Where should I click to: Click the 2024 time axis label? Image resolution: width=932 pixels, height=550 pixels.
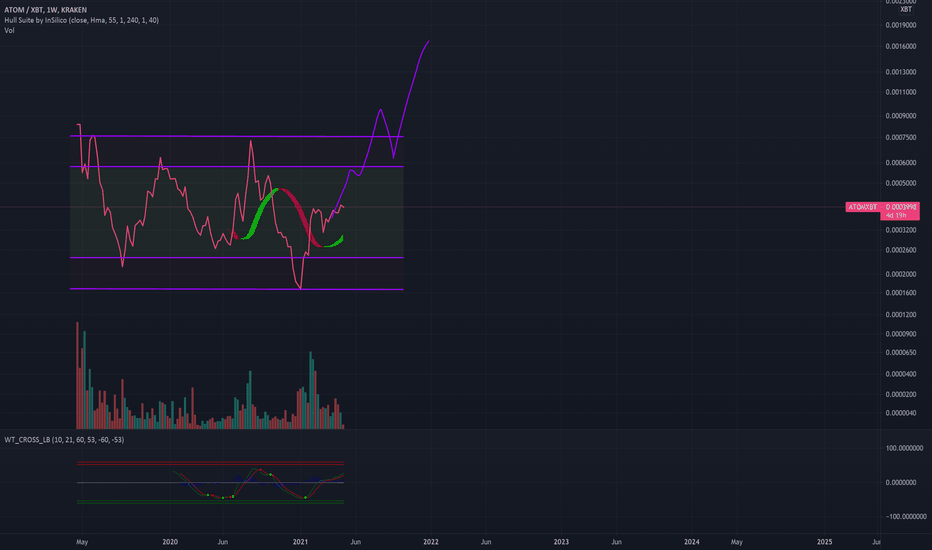click(x=691, y=542)
